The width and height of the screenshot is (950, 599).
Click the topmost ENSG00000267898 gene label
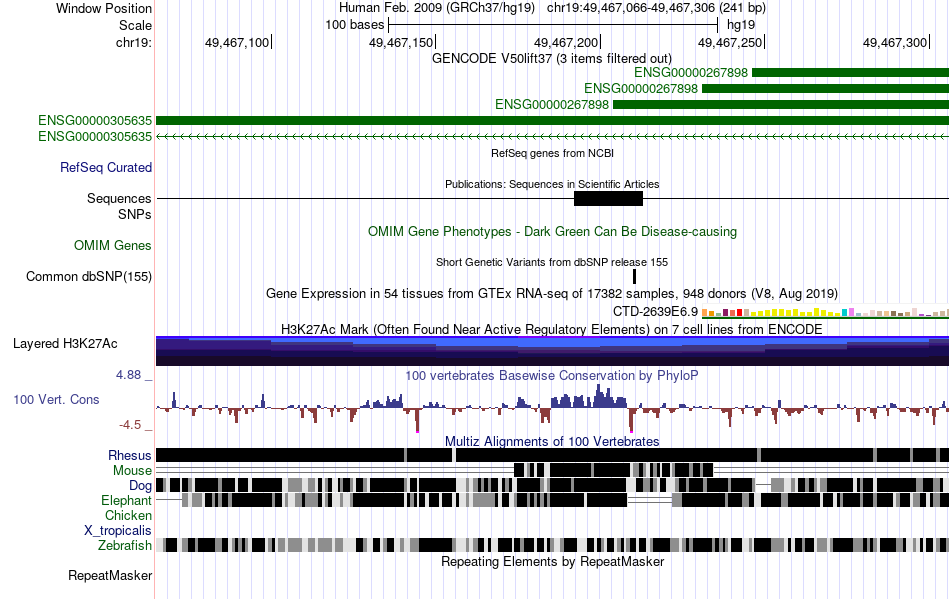(x=691, y=73)
